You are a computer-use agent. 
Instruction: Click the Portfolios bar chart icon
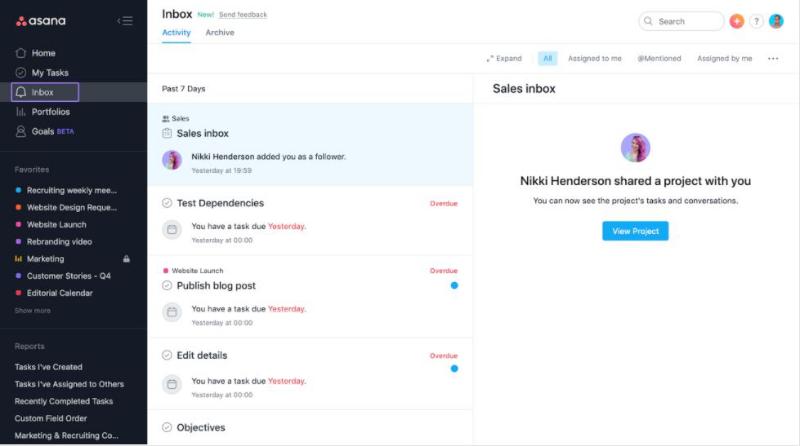tap(20, 111)
